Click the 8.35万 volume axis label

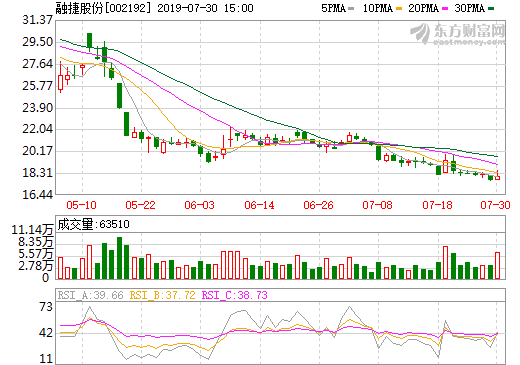tap(36, 242)
